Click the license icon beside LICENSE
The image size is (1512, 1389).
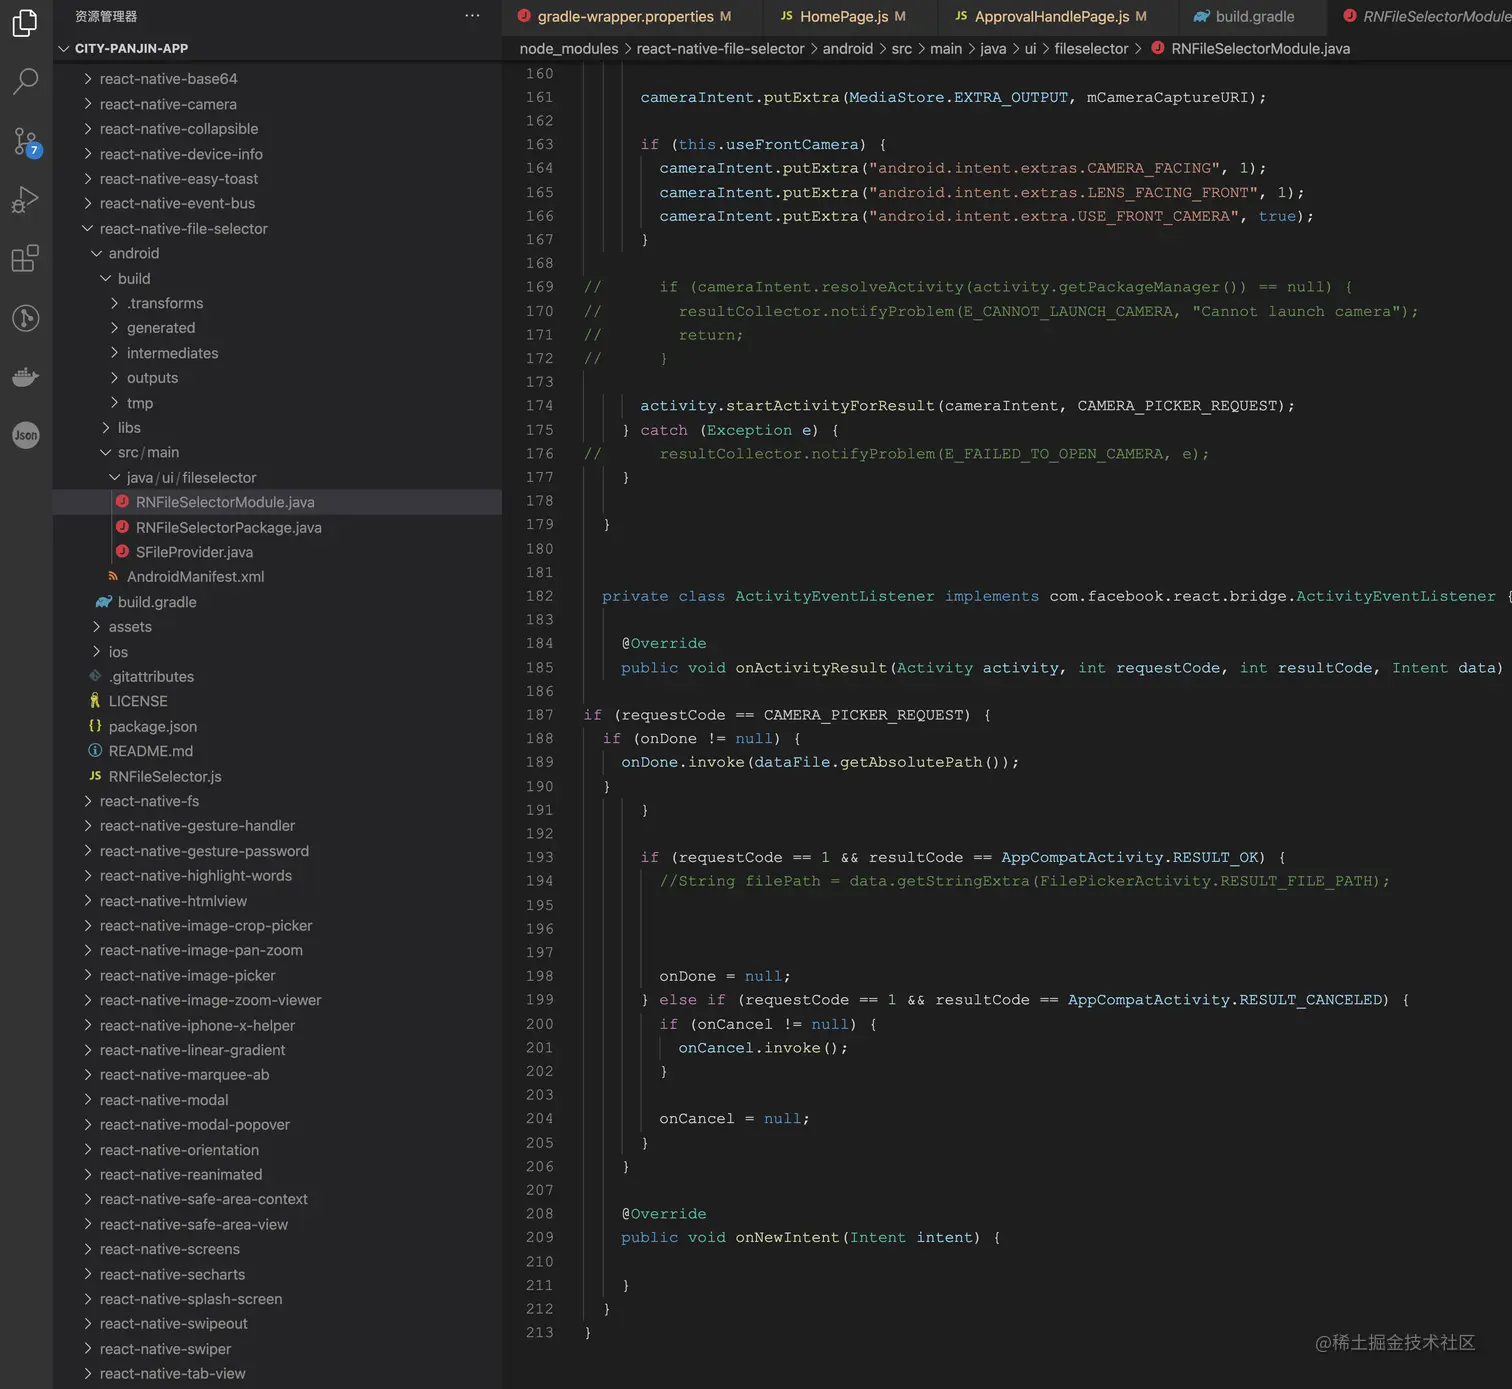click(95, 701)
